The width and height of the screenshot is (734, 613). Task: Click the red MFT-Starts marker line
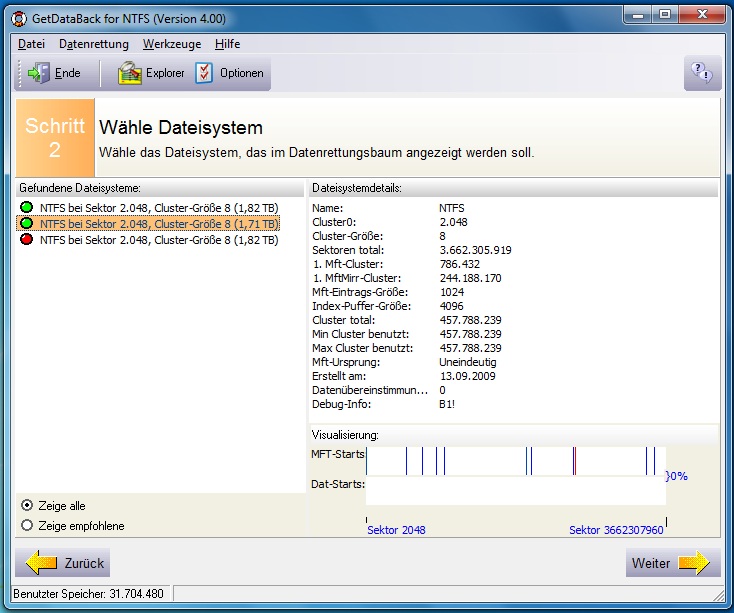tap(574, 461)
